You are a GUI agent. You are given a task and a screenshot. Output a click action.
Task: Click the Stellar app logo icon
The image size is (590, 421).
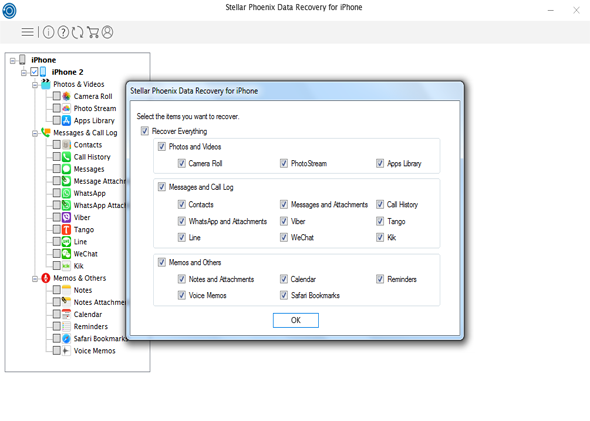[9, 11]
